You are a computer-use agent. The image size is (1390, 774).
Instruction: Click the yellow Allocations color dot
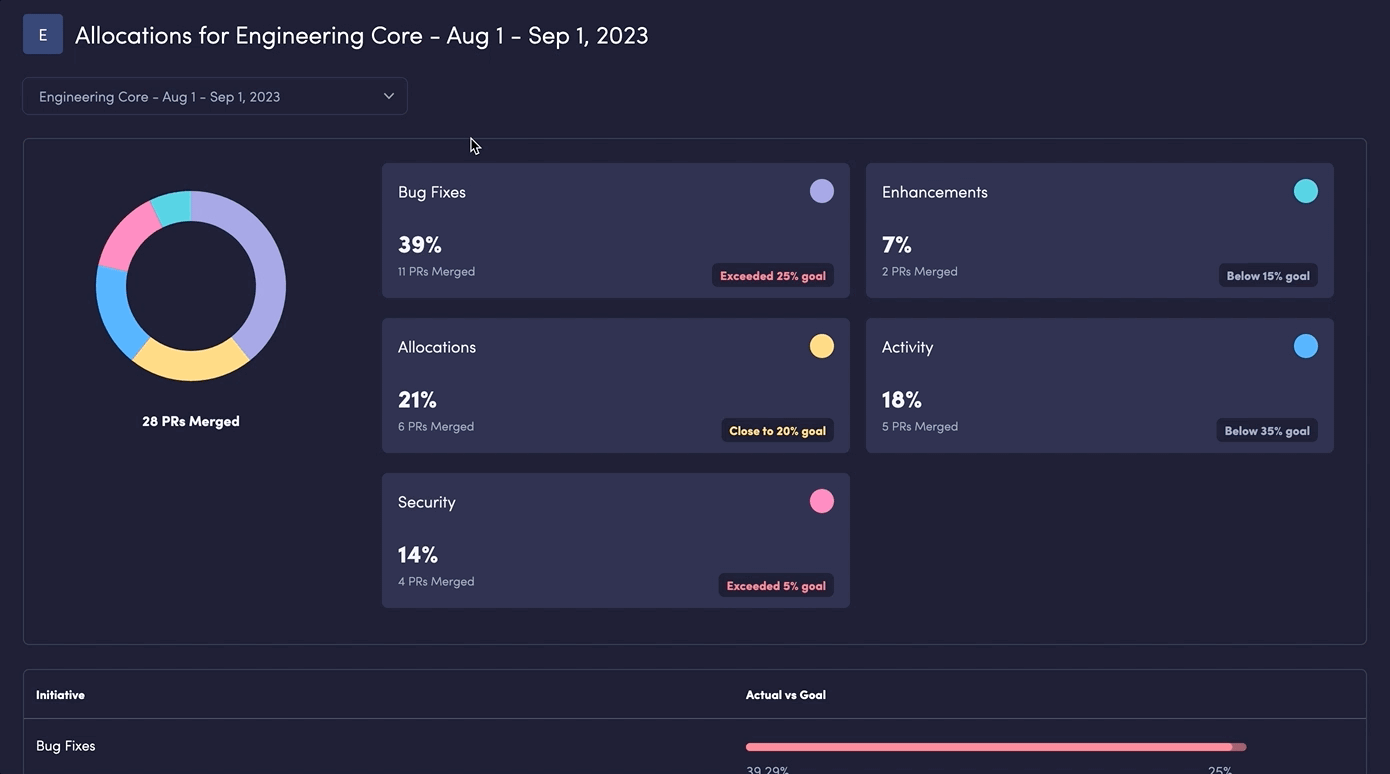click(x=821, y=346)
